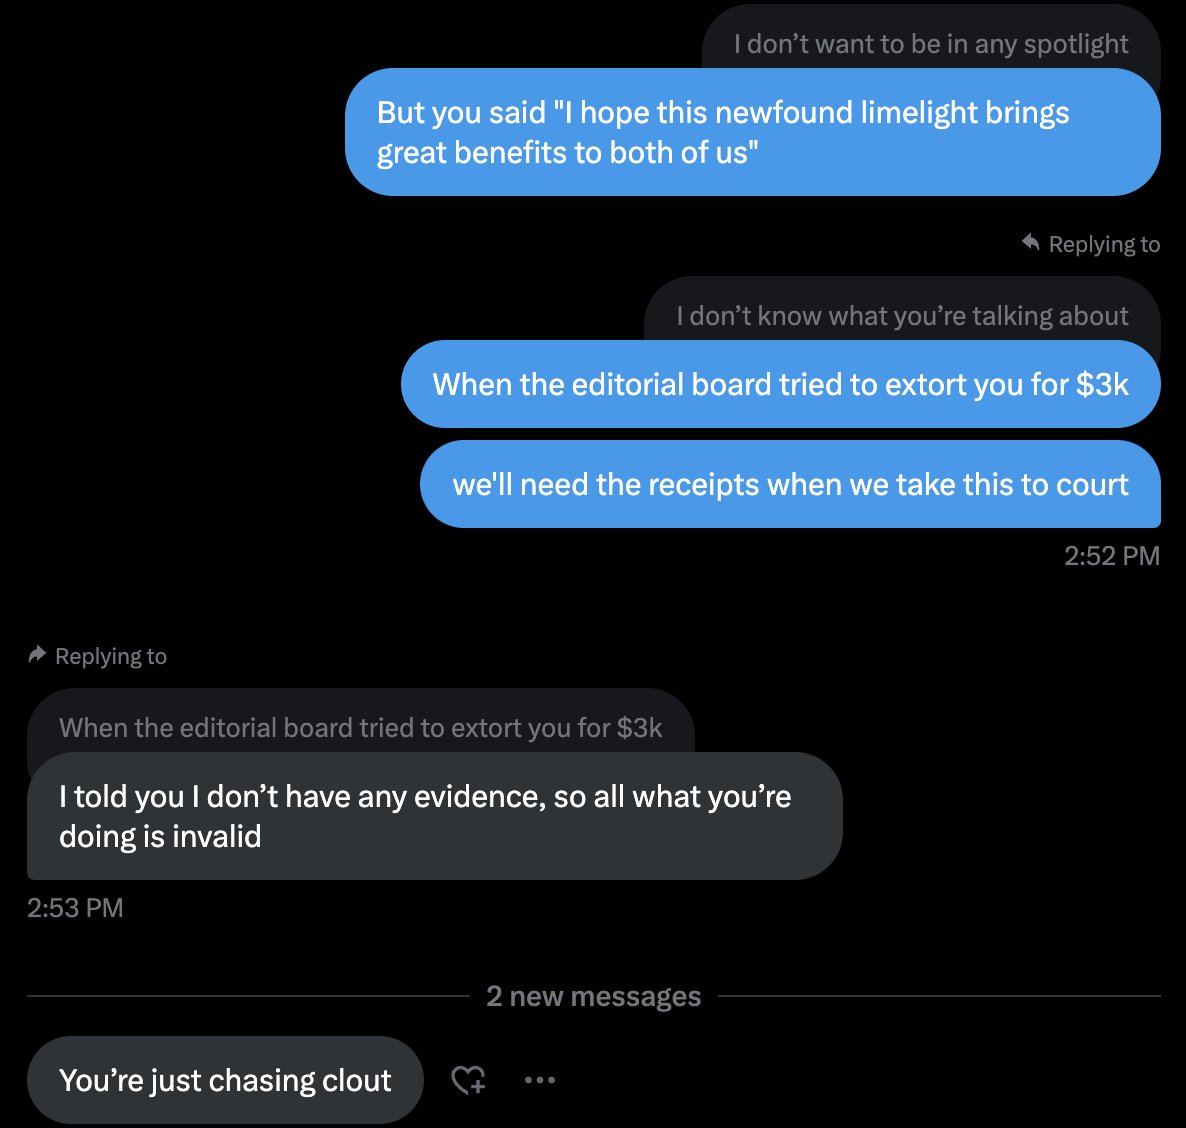Click the right-side 'Replying to' label
Image resolution: width=1186 pixels, height=1128 pixels.
(1104, 244)
